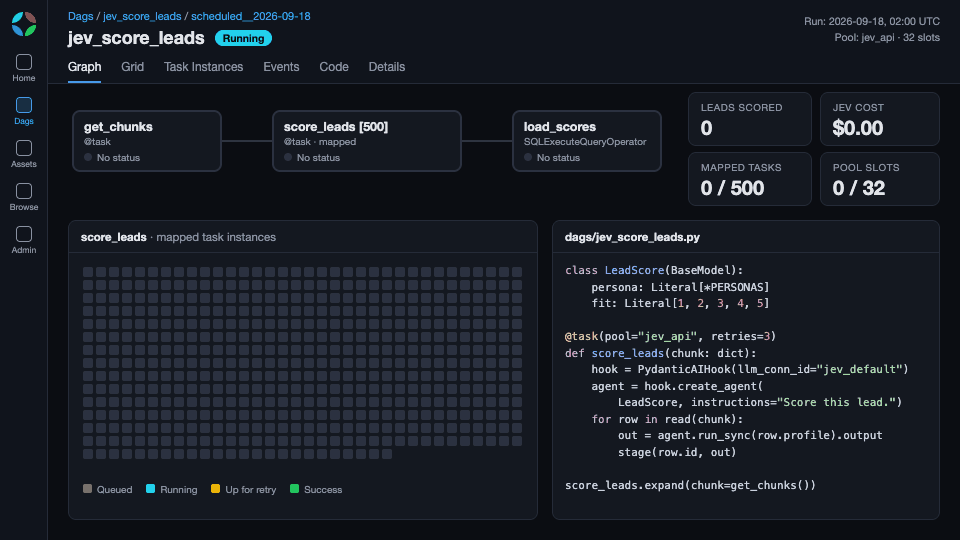The height and width of the screenshot is (540, 960).
Task: Open Assets in the sidebar
Action: [24, 154]
